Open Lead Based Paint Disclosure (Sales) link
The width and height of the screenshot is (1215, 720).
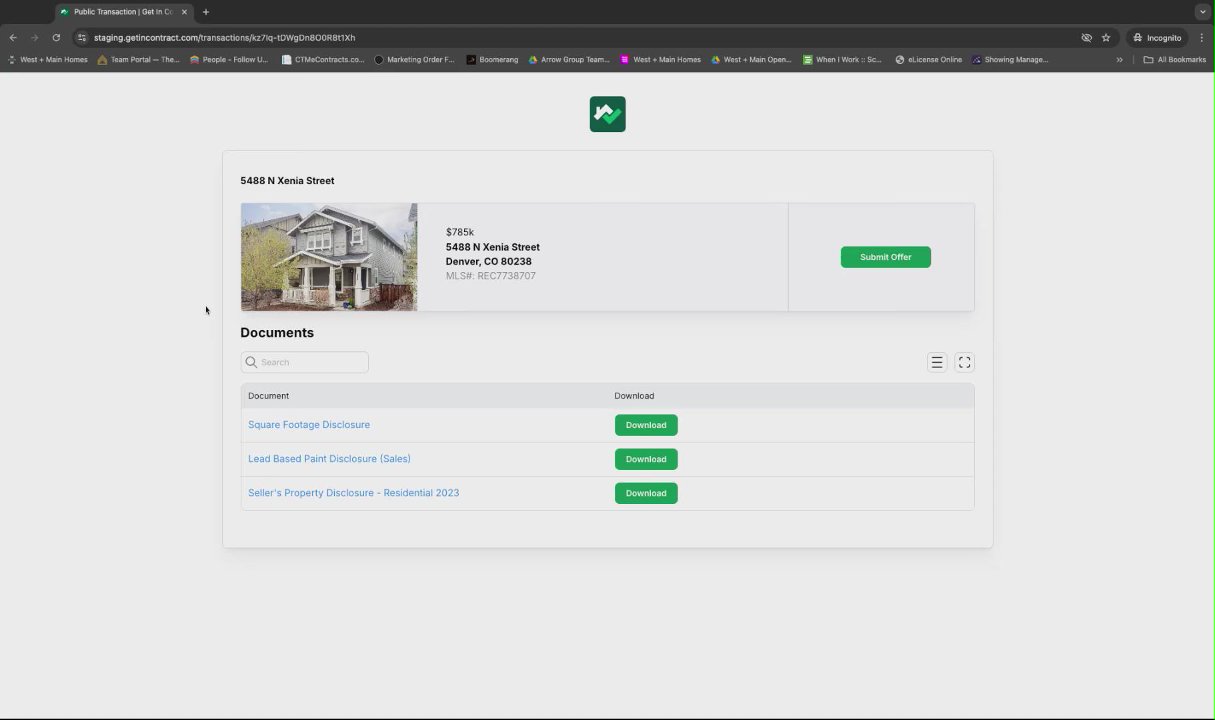[x=329, y=459]
